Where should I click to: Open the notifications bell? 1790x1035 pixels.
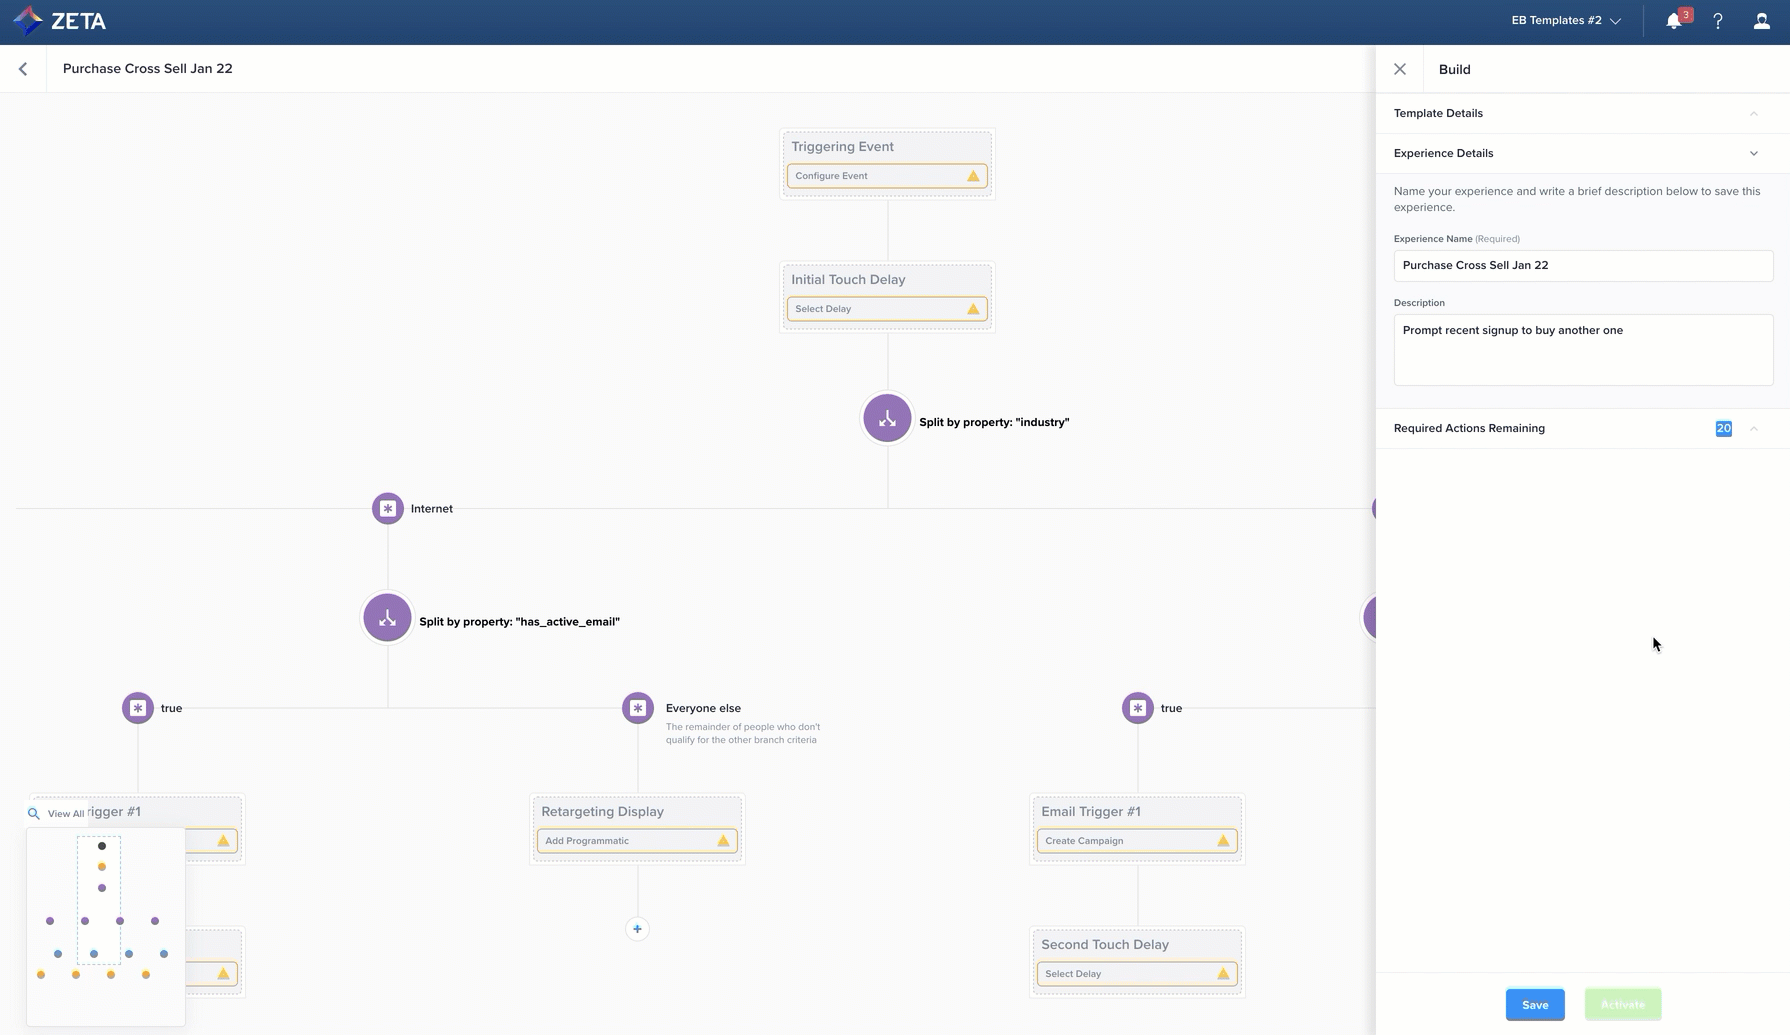(x=1674, y=21)
